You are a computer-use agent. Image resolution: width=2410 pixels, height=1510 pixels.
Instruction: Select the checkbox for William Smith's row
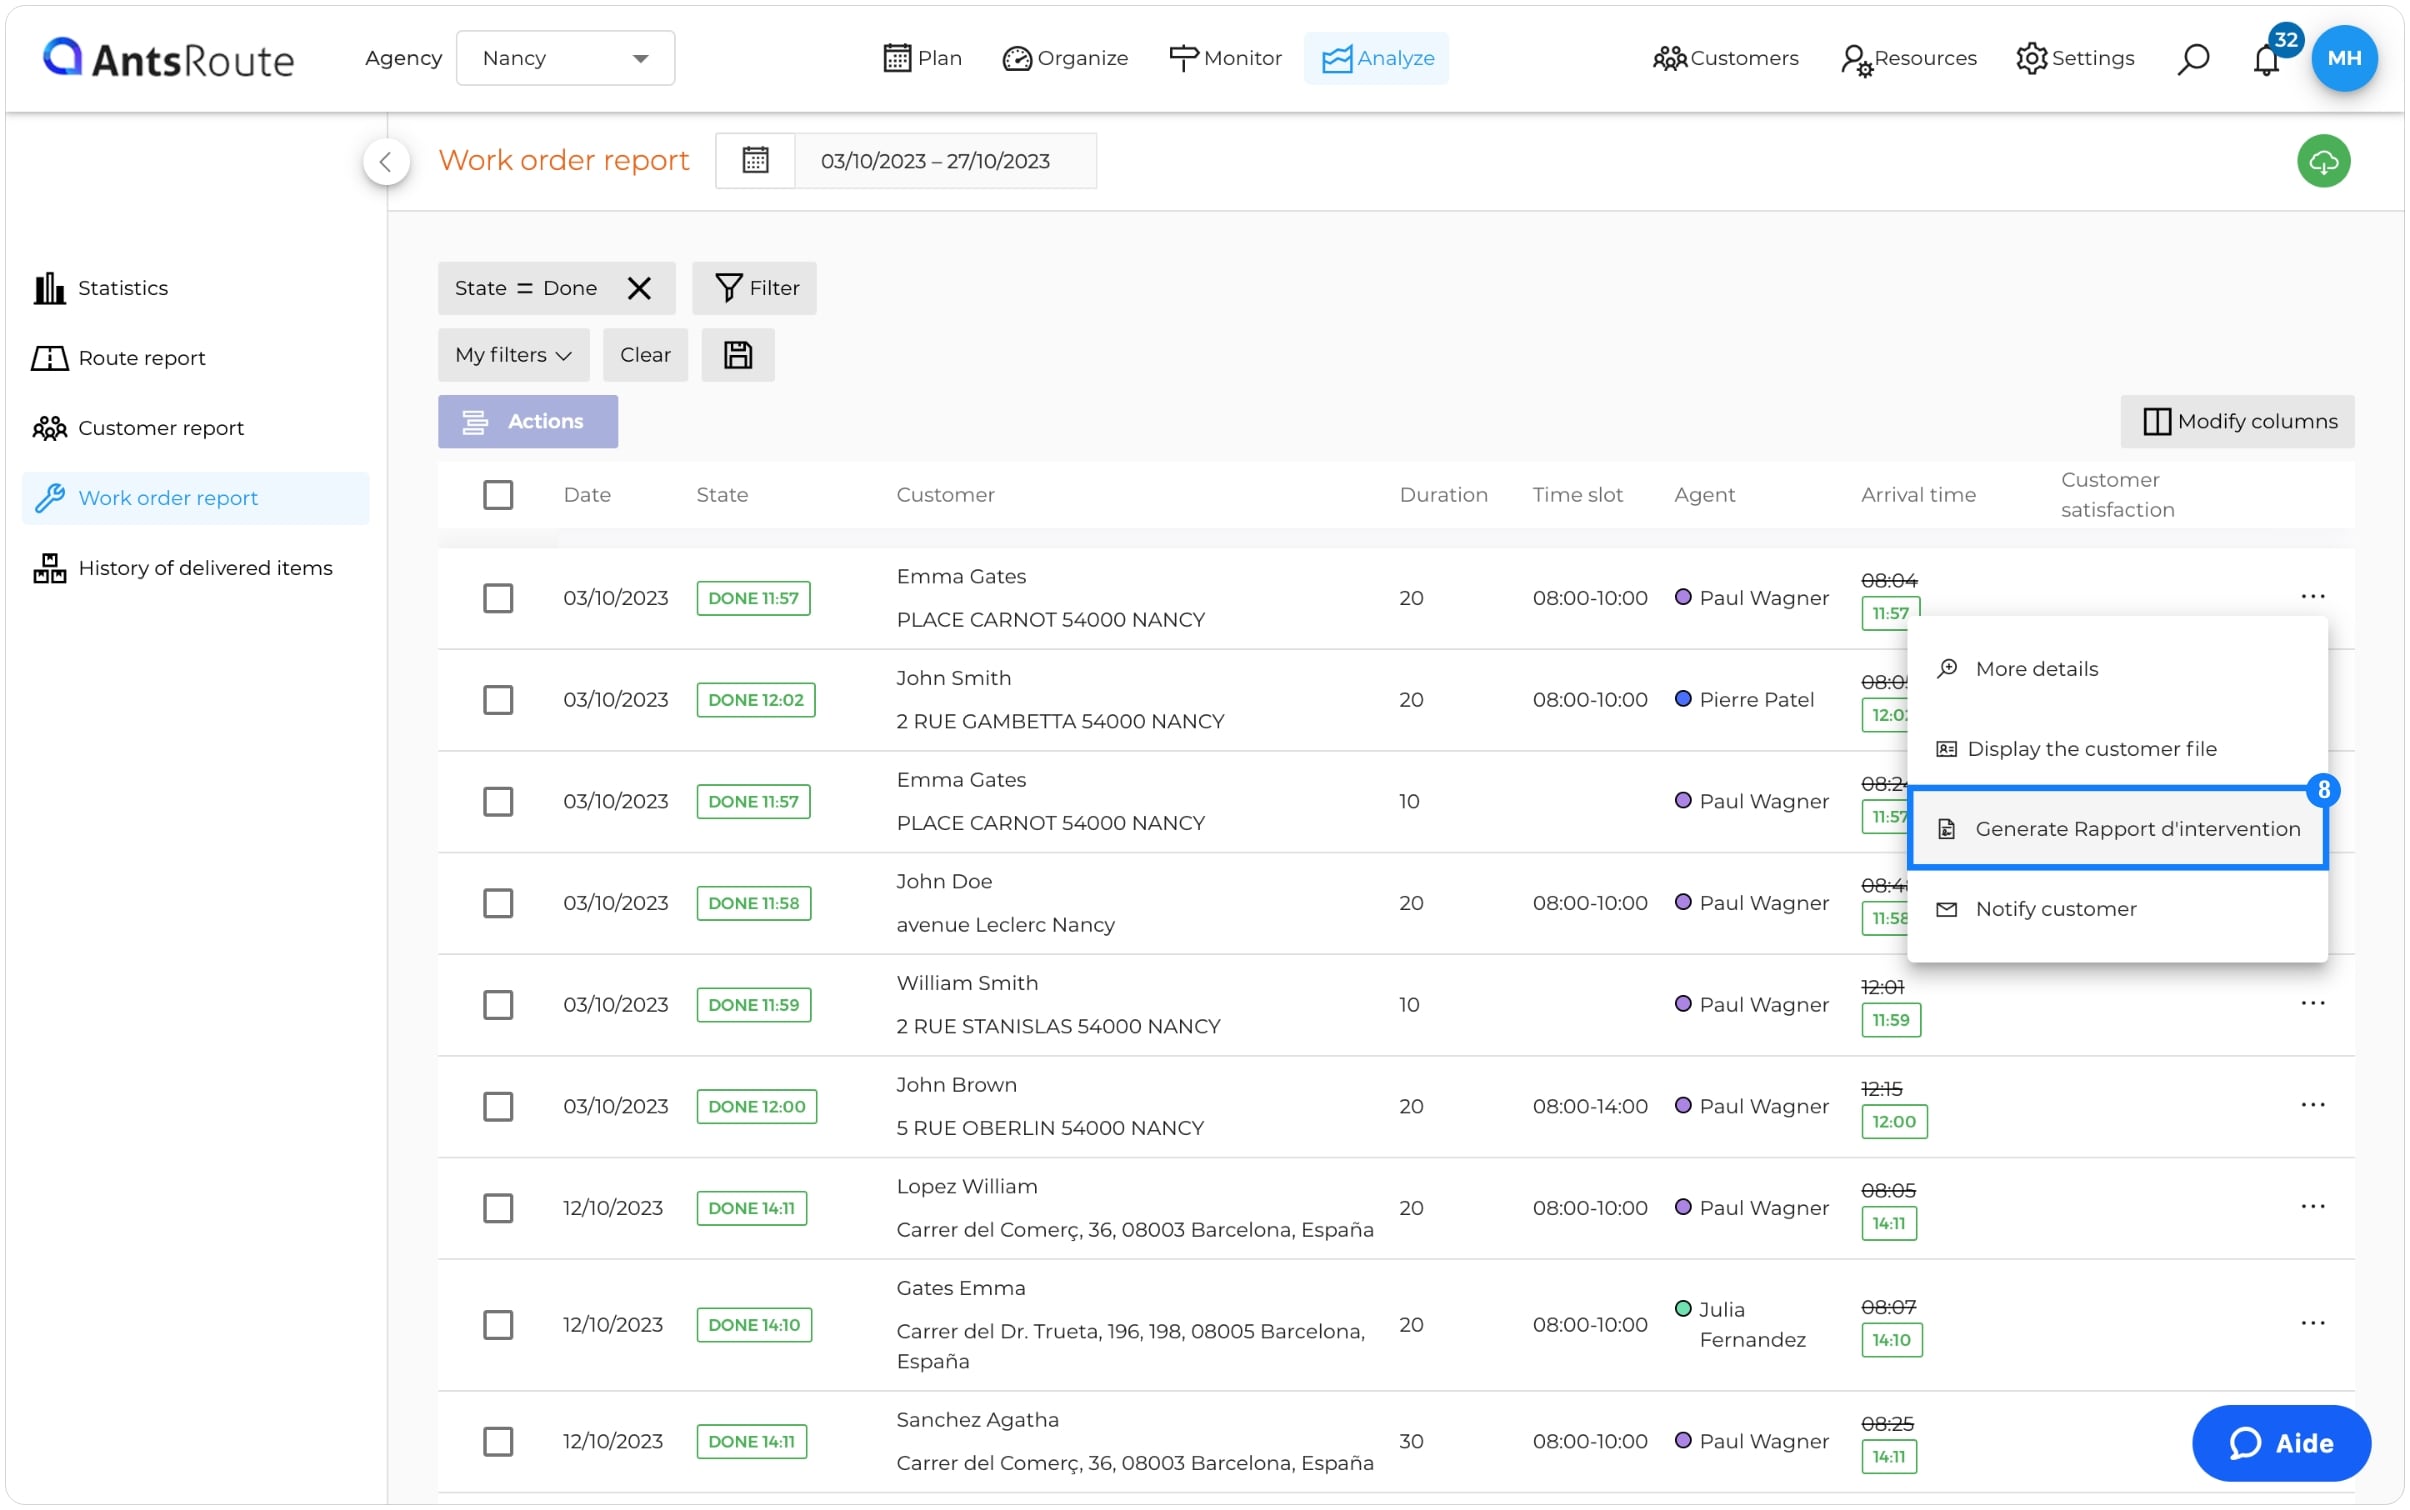498,1004
